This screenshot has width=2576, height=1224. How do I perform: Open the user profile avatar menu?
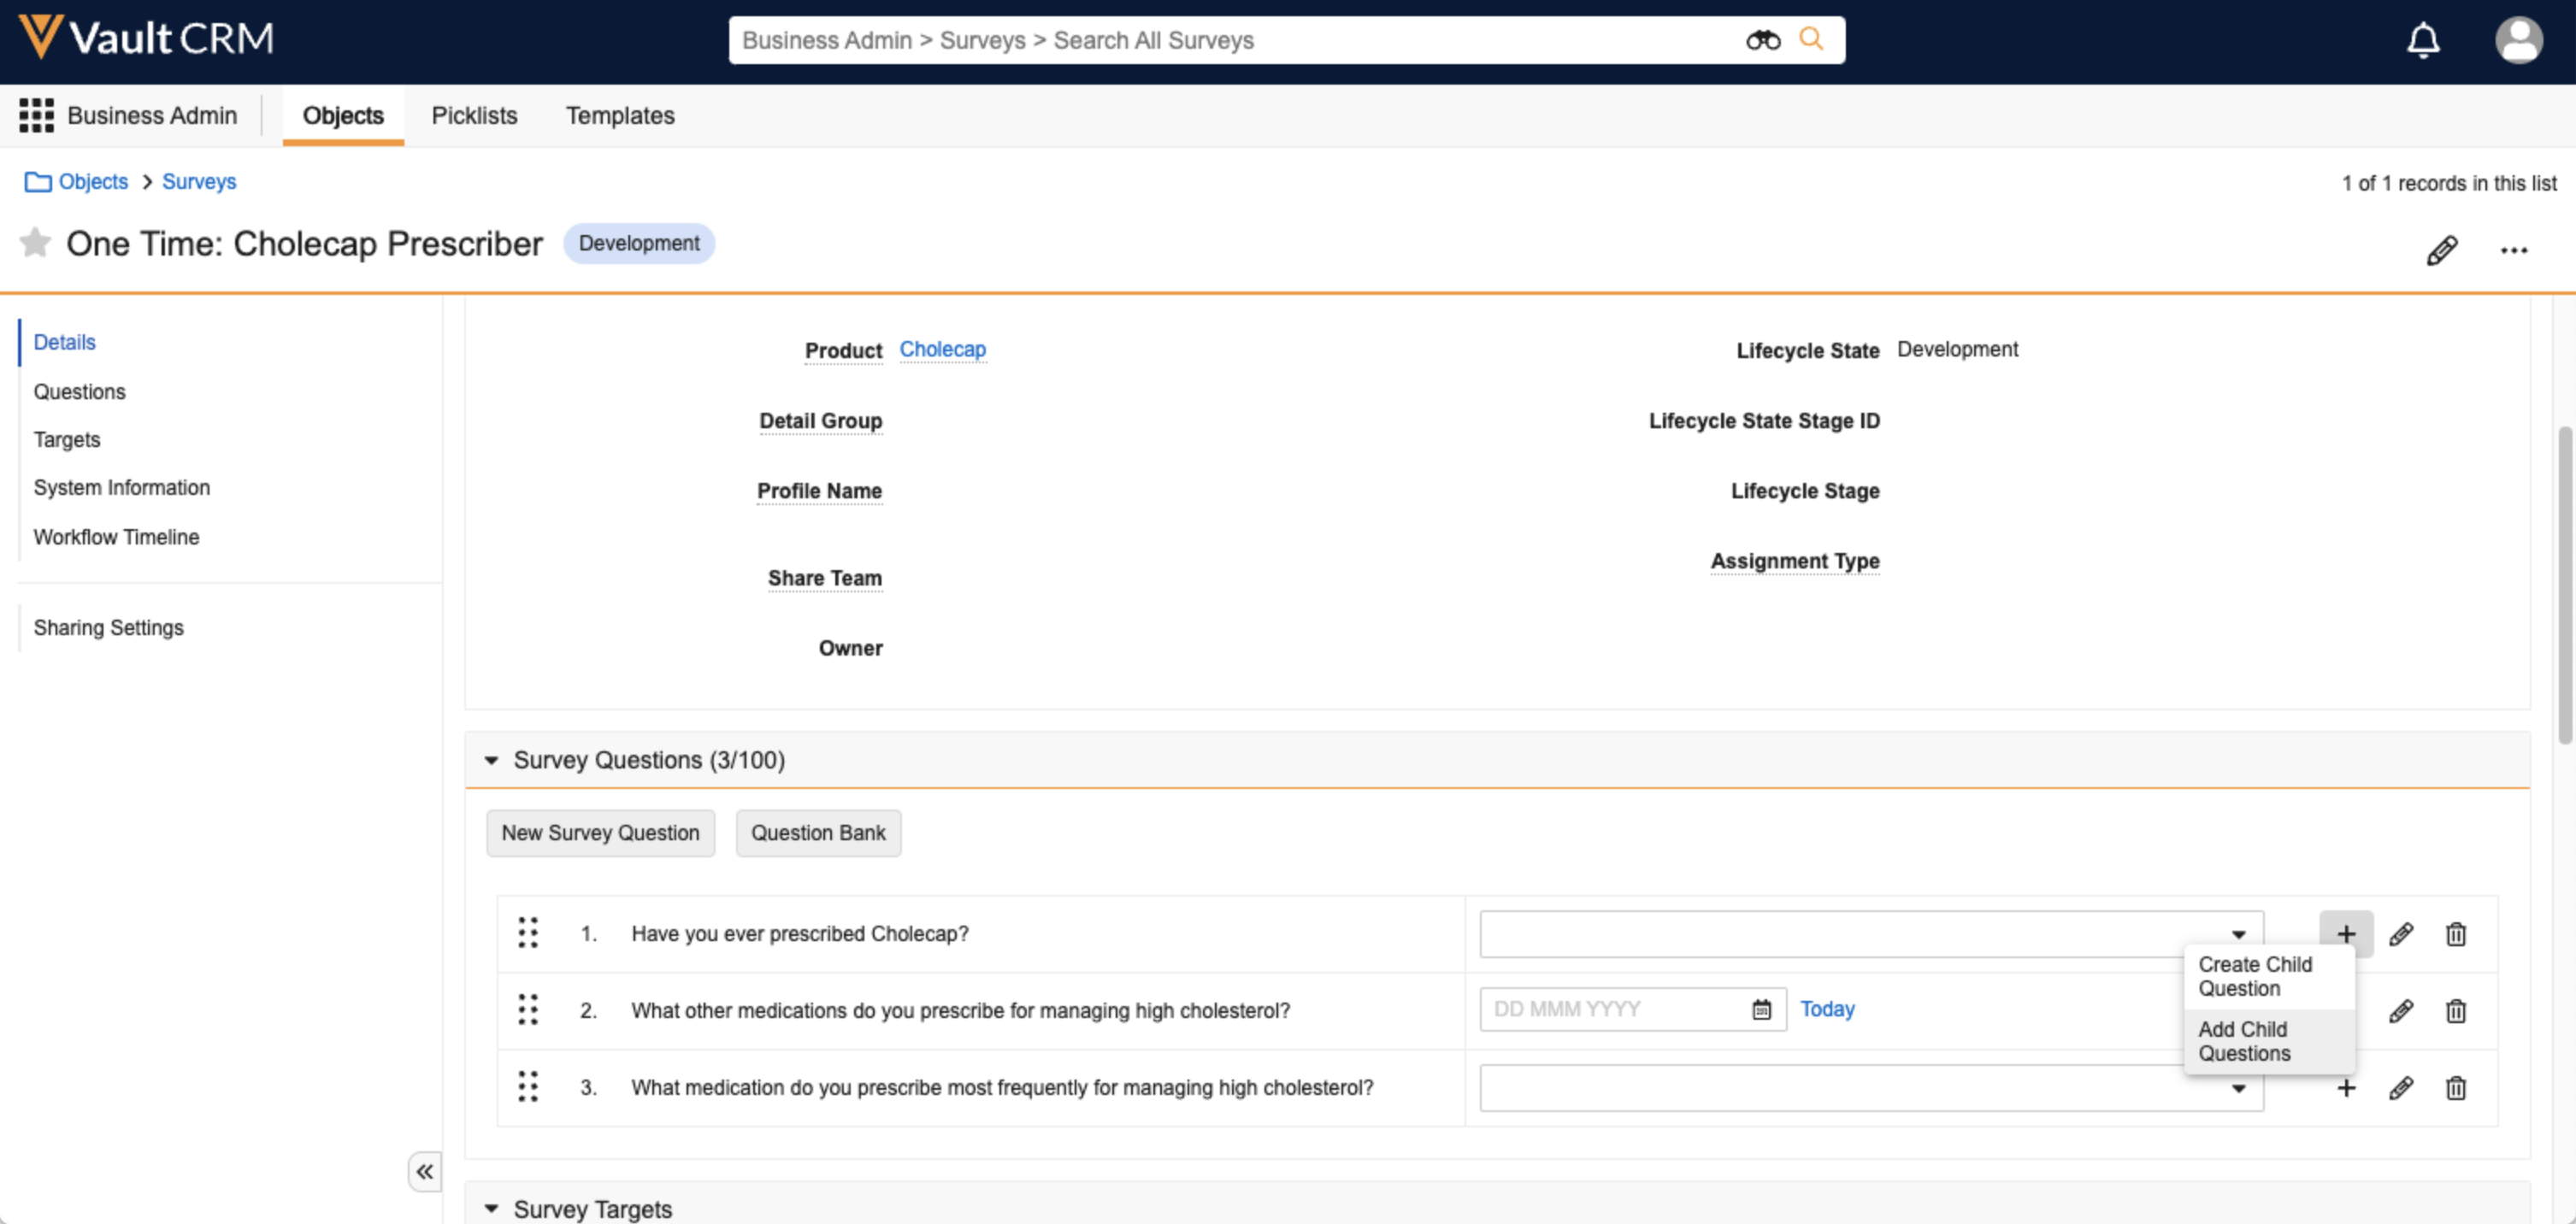(x=2518, y=41)
